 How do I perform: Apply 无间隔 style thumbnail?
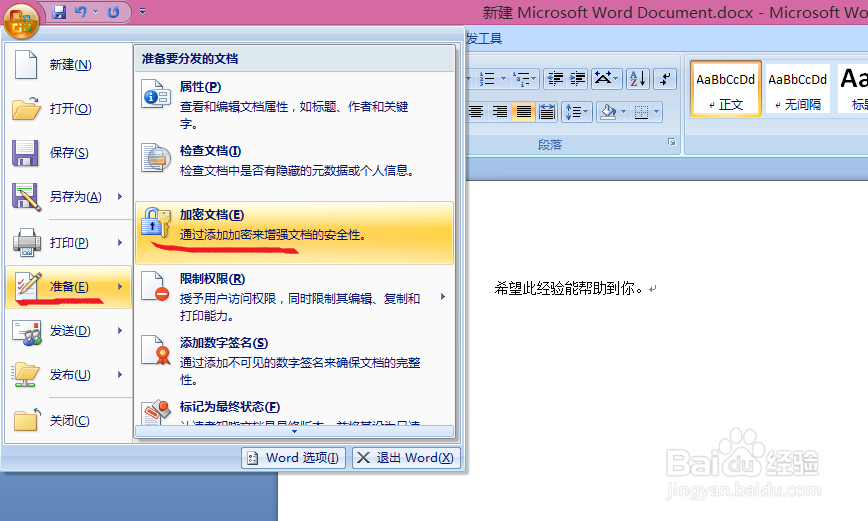point(798,89)
